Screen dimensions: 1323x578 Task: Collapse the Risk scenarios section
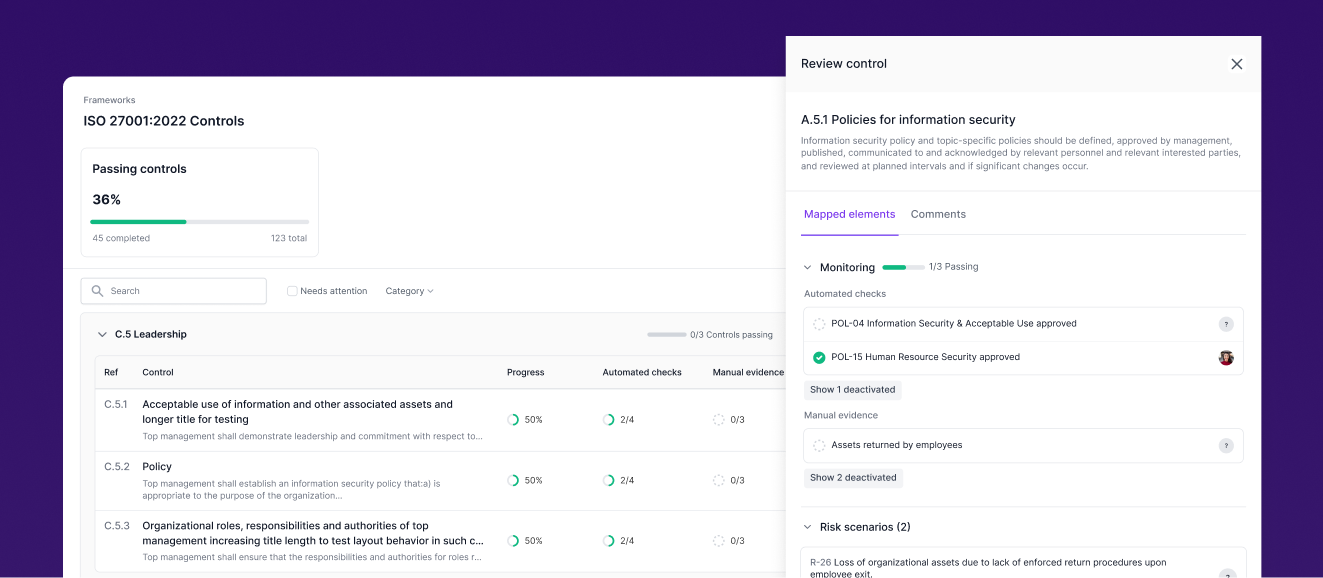[808, 527]
